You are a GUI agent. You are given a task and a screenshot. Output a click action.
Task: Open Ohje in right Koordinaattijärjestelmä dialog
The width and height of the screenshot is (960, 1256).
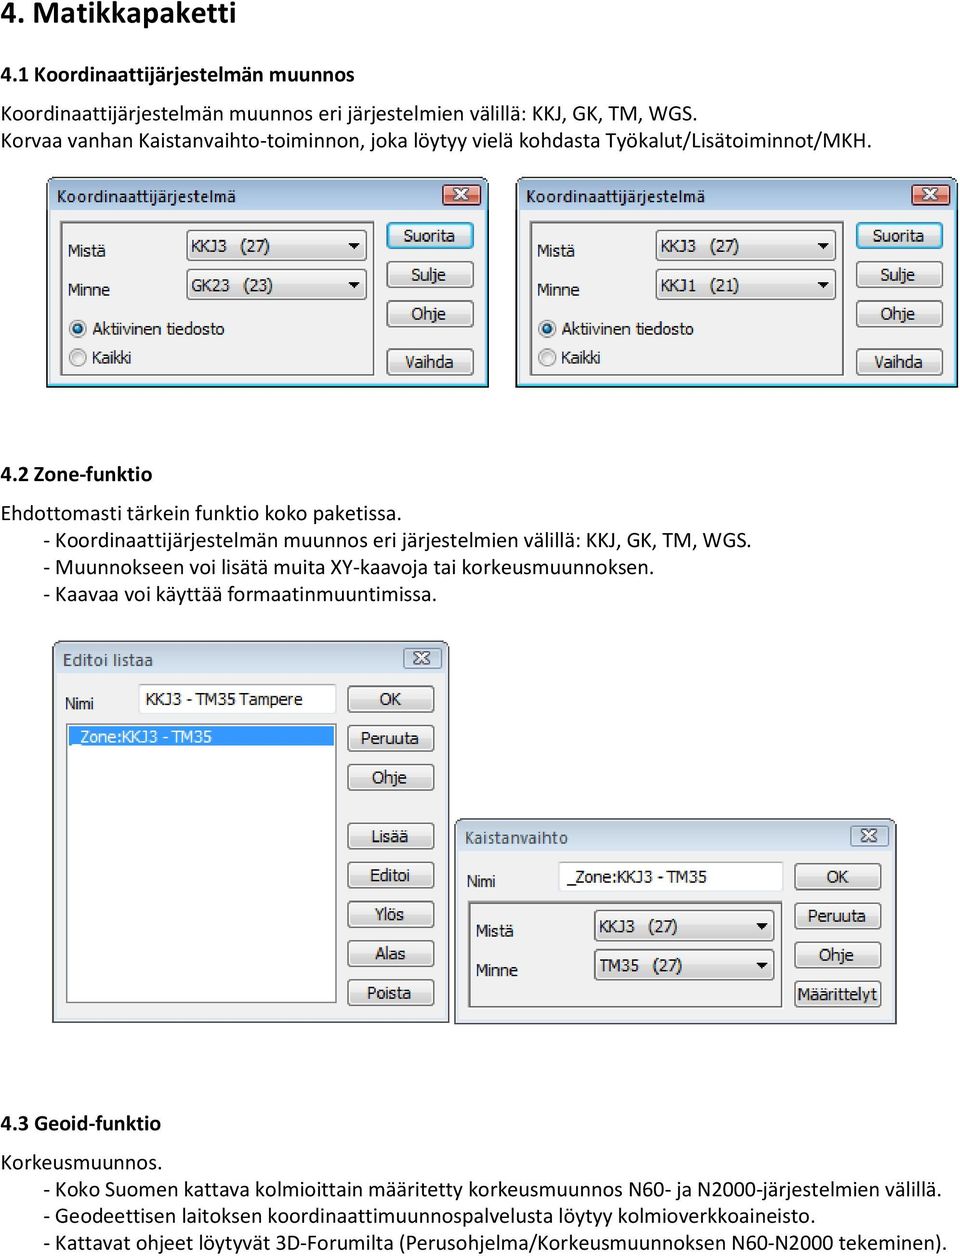pyautogui.click(x=899, y=314)
